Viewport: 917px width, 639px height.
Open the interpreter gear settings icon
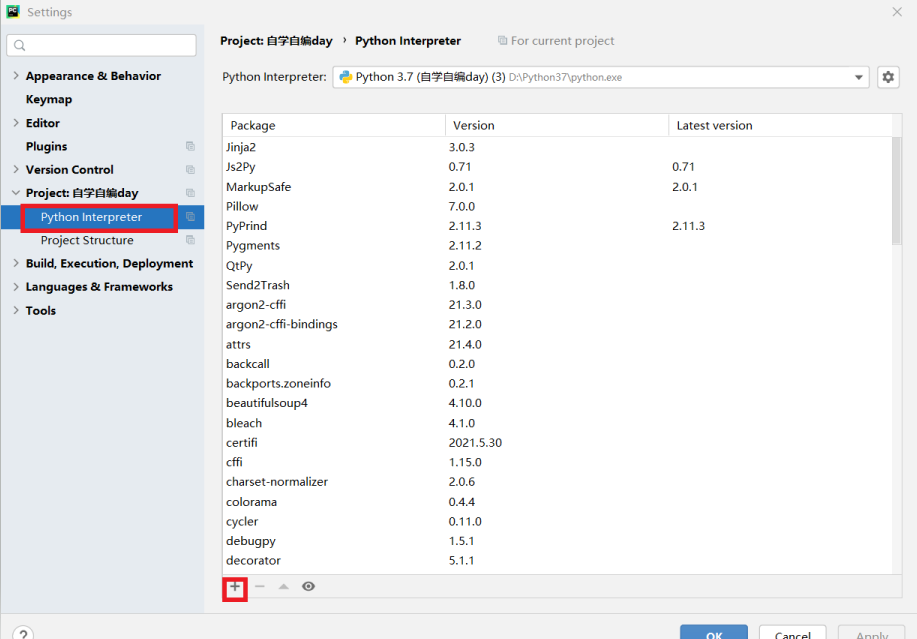pyautogui.click(x=888, y=77)
